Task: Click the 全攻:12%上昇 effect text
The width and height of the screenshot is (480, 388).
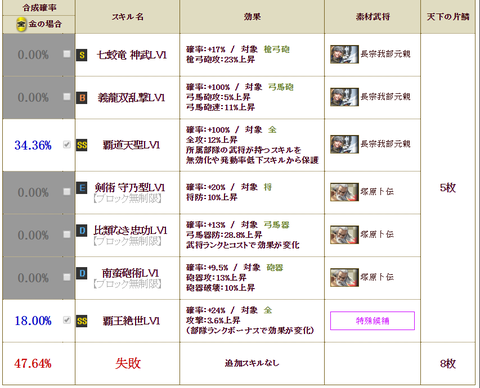Action: click(212, 140)
